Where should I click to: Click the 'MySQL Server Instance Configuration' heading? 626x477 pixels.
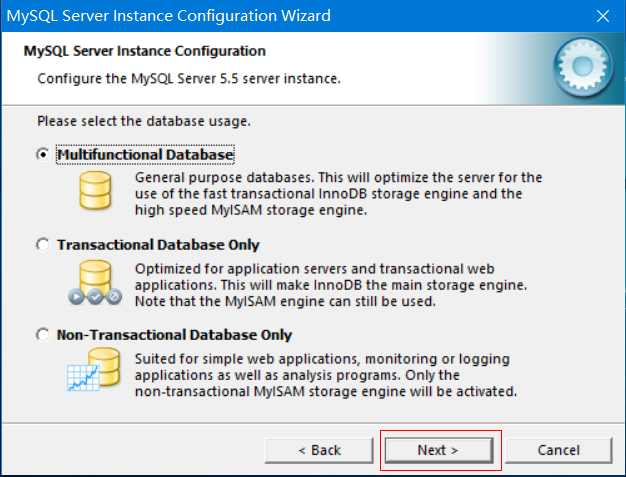point(145,51)
